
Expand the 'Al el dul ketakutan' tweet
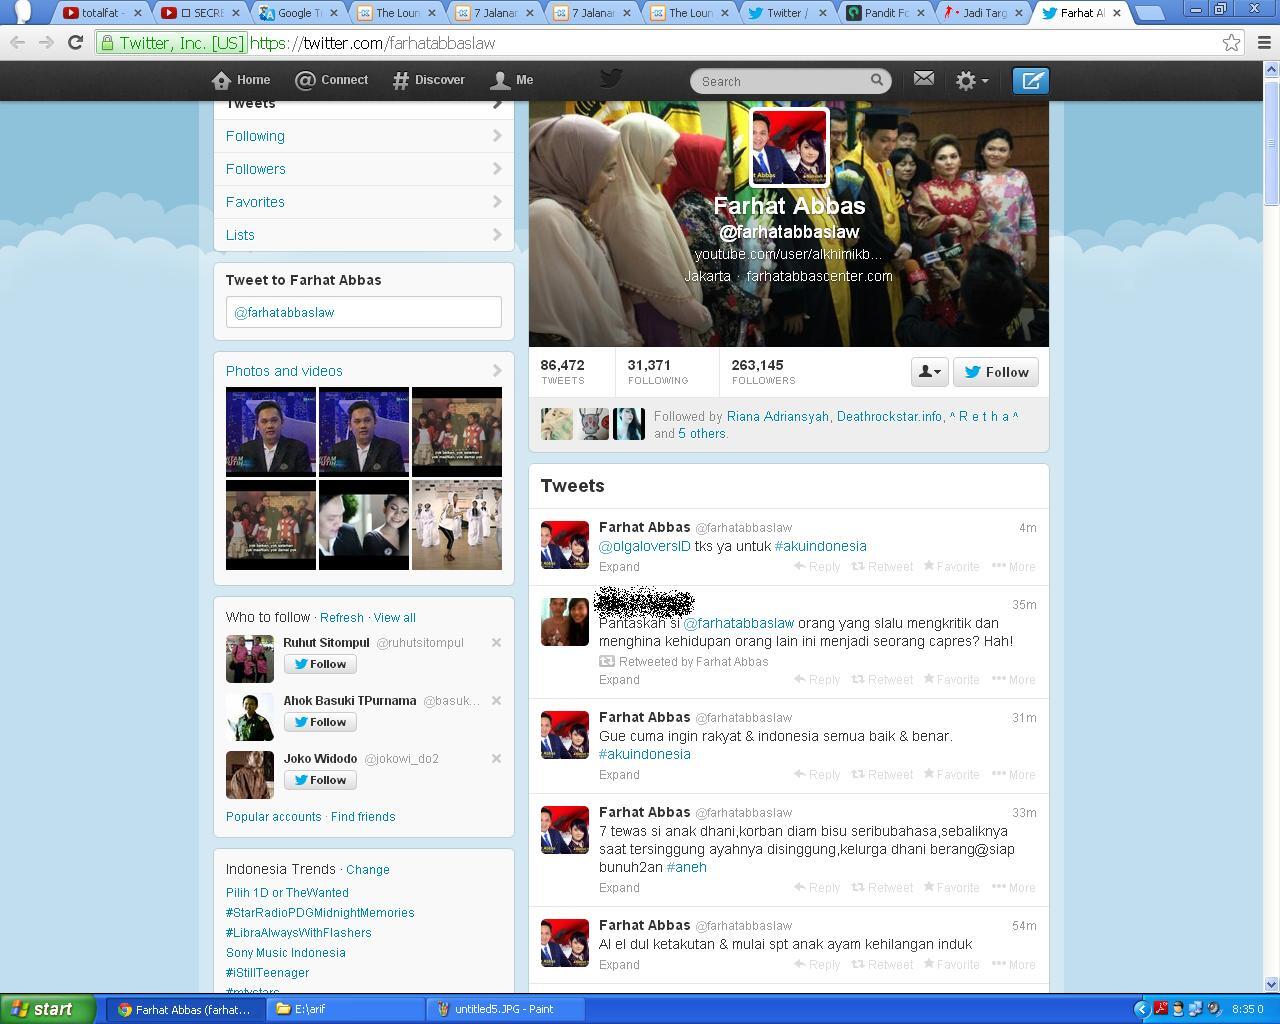click(619, 965)
